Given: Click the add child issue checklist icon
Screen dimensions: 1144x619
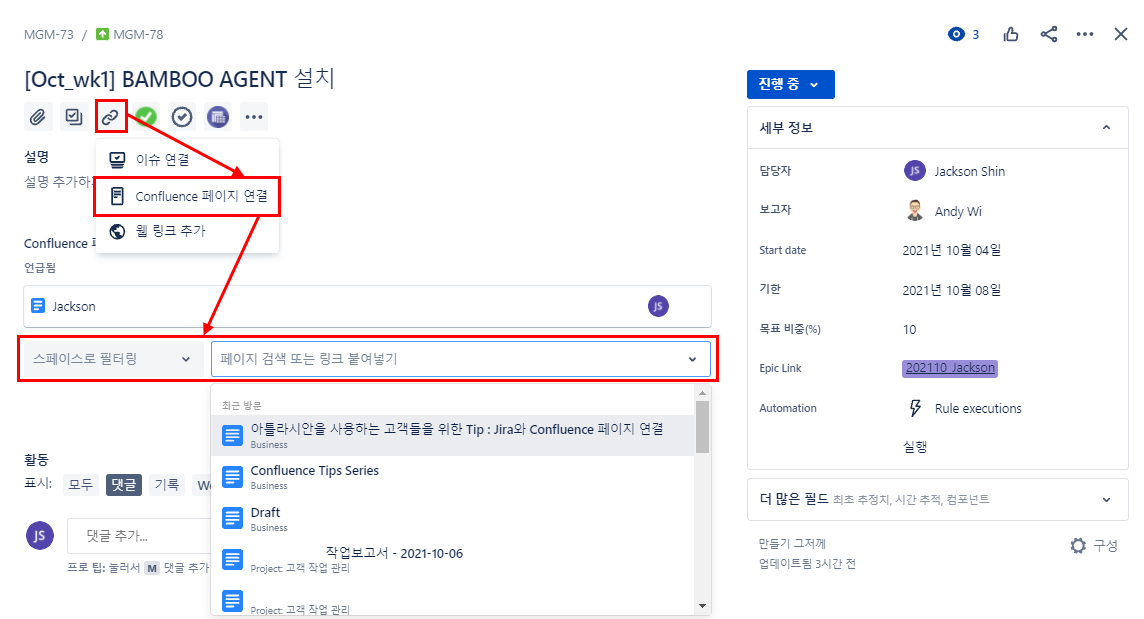Looking at the screenshot, I should (74, 117).
